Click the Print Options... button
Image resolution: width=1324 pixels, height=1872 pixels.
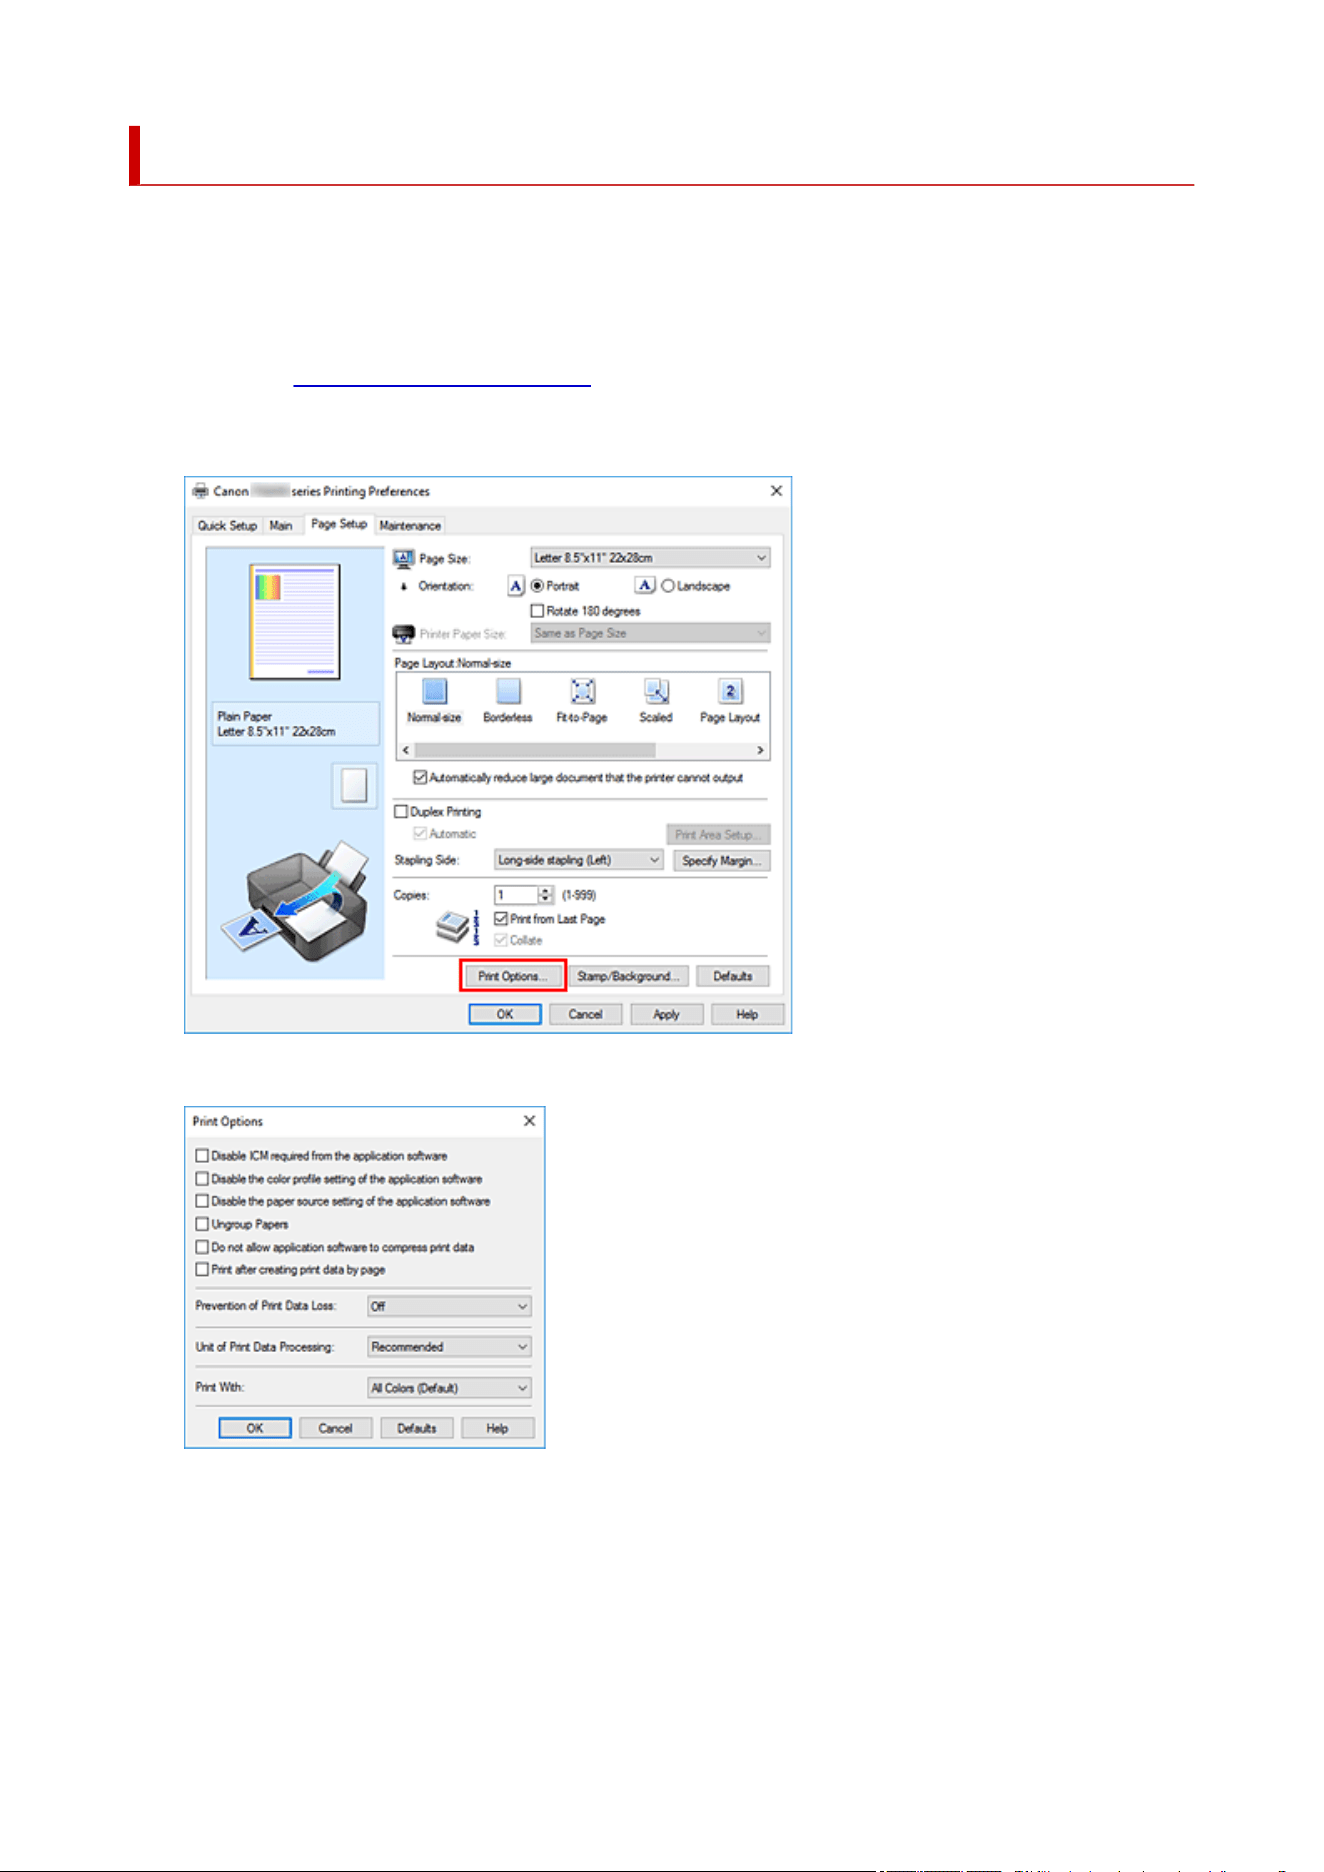point(513,976)
